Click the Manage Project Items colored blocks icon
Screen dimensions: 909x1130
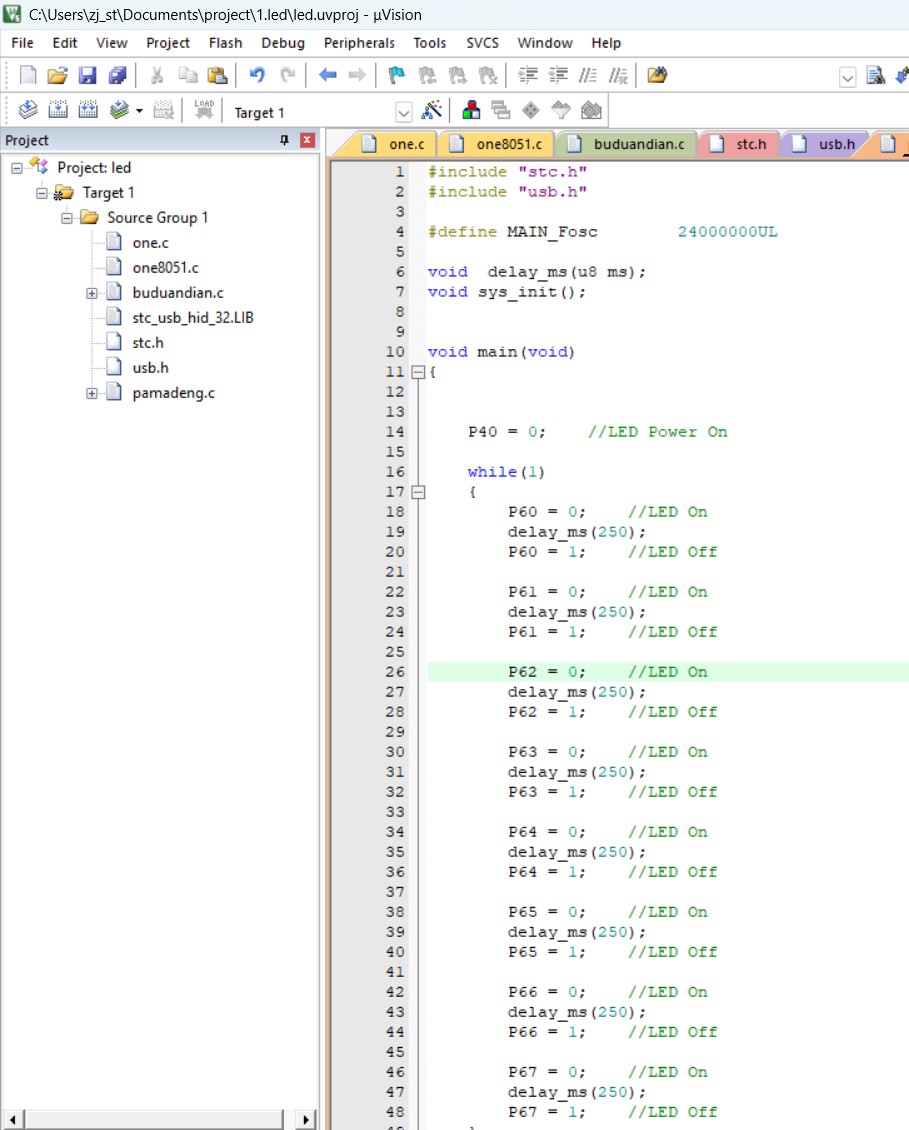471,110
